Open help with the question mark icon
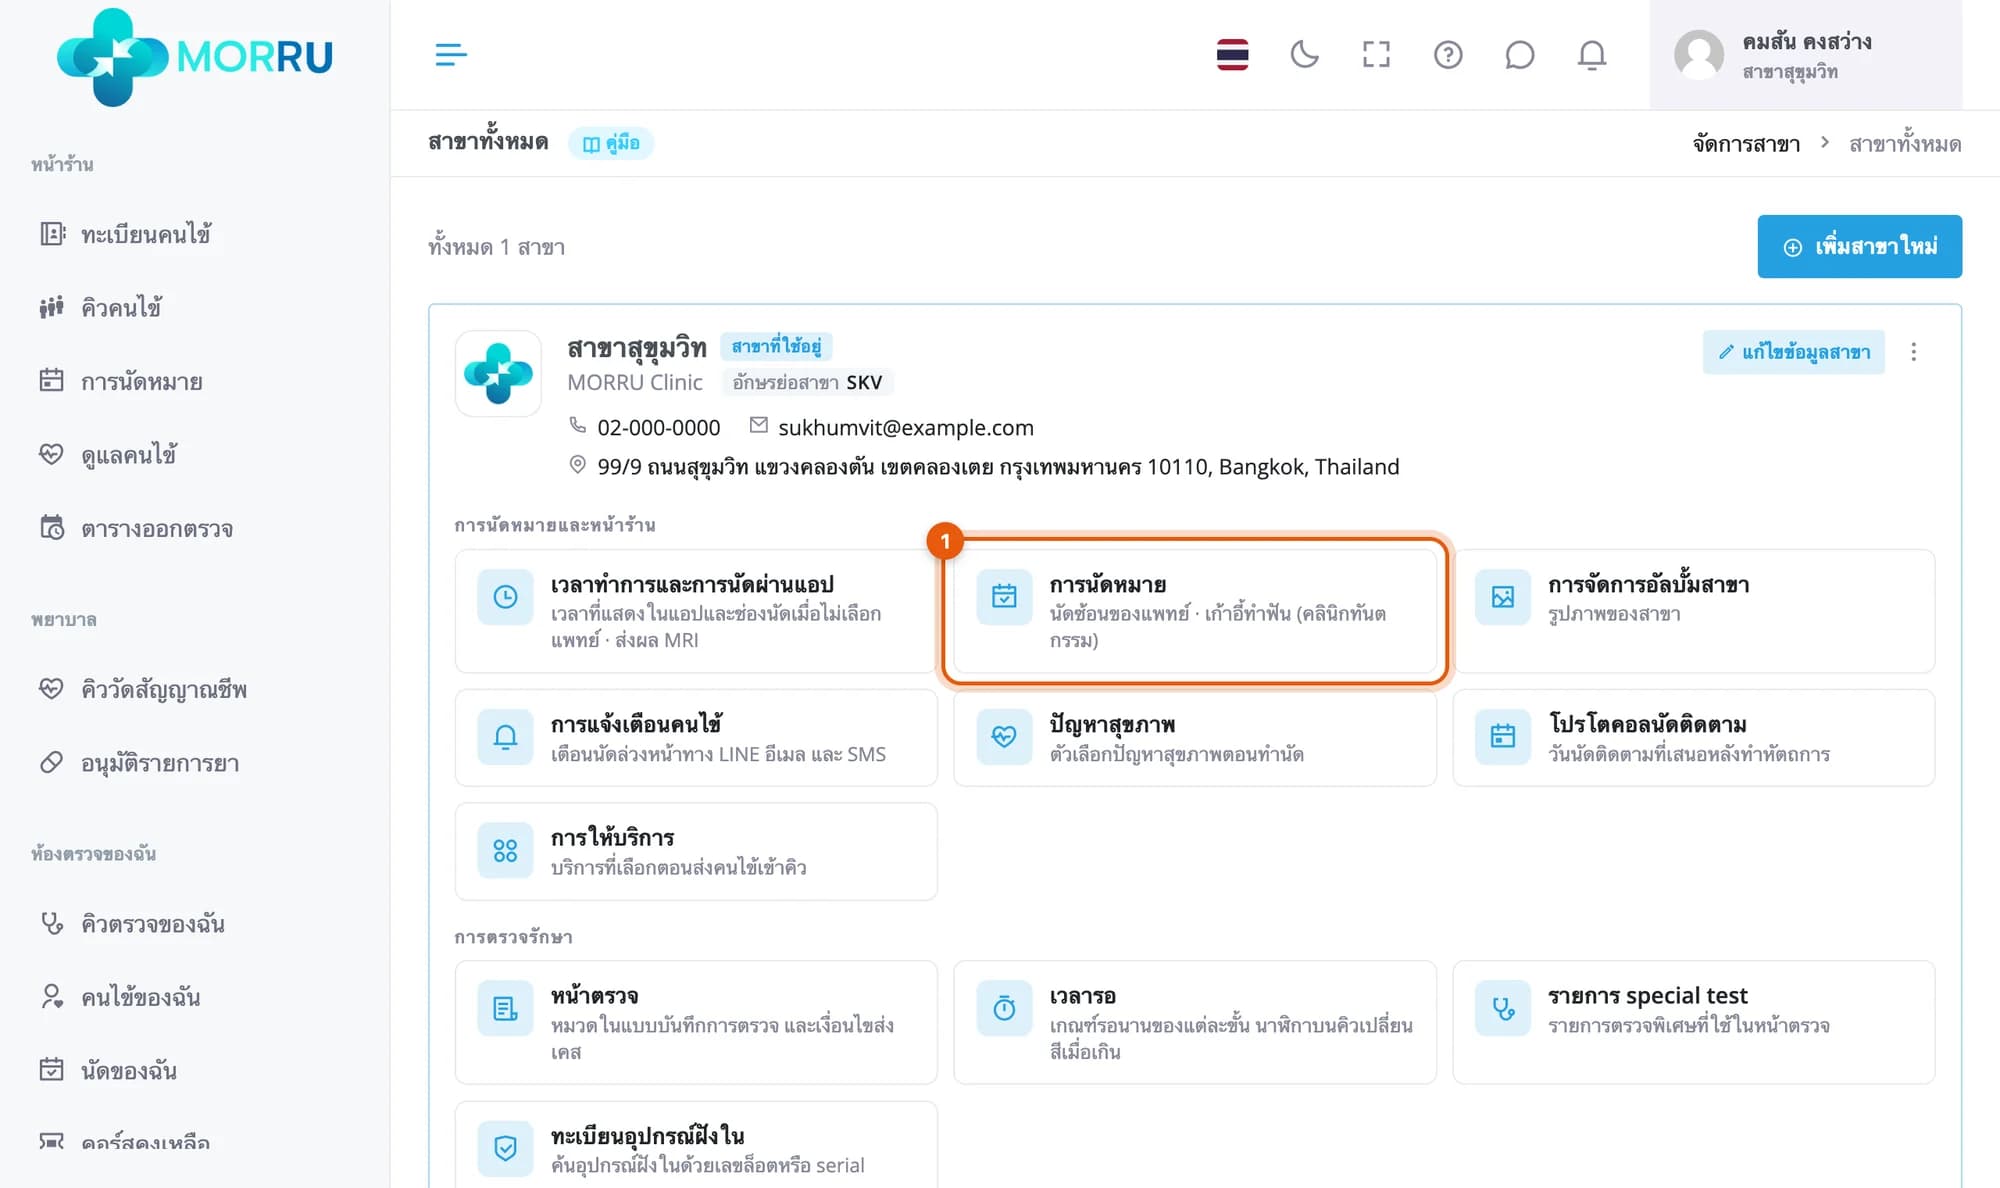2000x1188 pixels. [1448, 55]
